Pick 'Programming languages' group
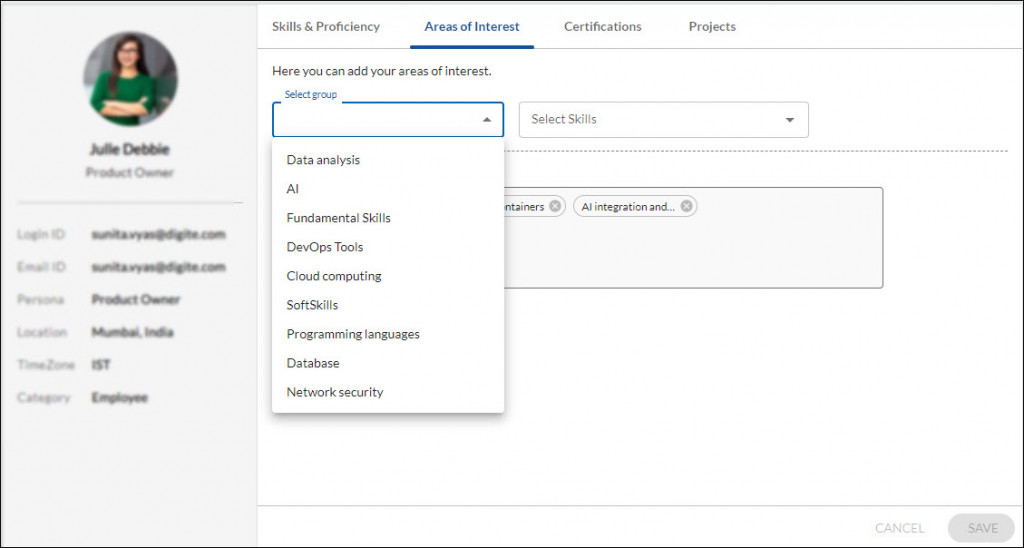This screenshot has width=1024, height=548. click(x=388, y=334)
